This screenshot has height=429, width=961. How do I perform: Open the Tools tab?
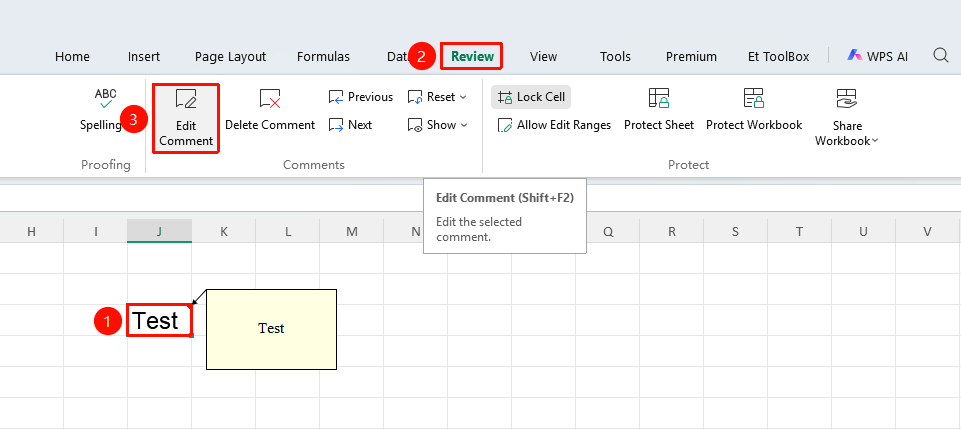[x=615, y=56]
